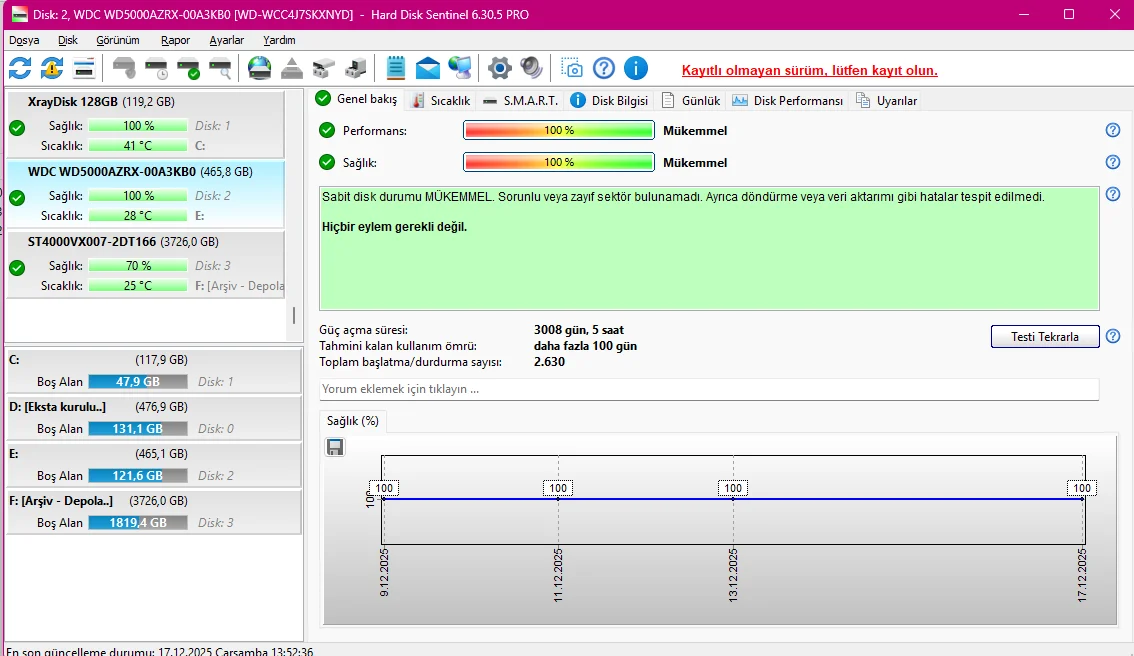Image resolution: width=1134 pixels, height=656 pixels.
Task: Open the Ayarlar menu
Action: (x=226, y=40)
